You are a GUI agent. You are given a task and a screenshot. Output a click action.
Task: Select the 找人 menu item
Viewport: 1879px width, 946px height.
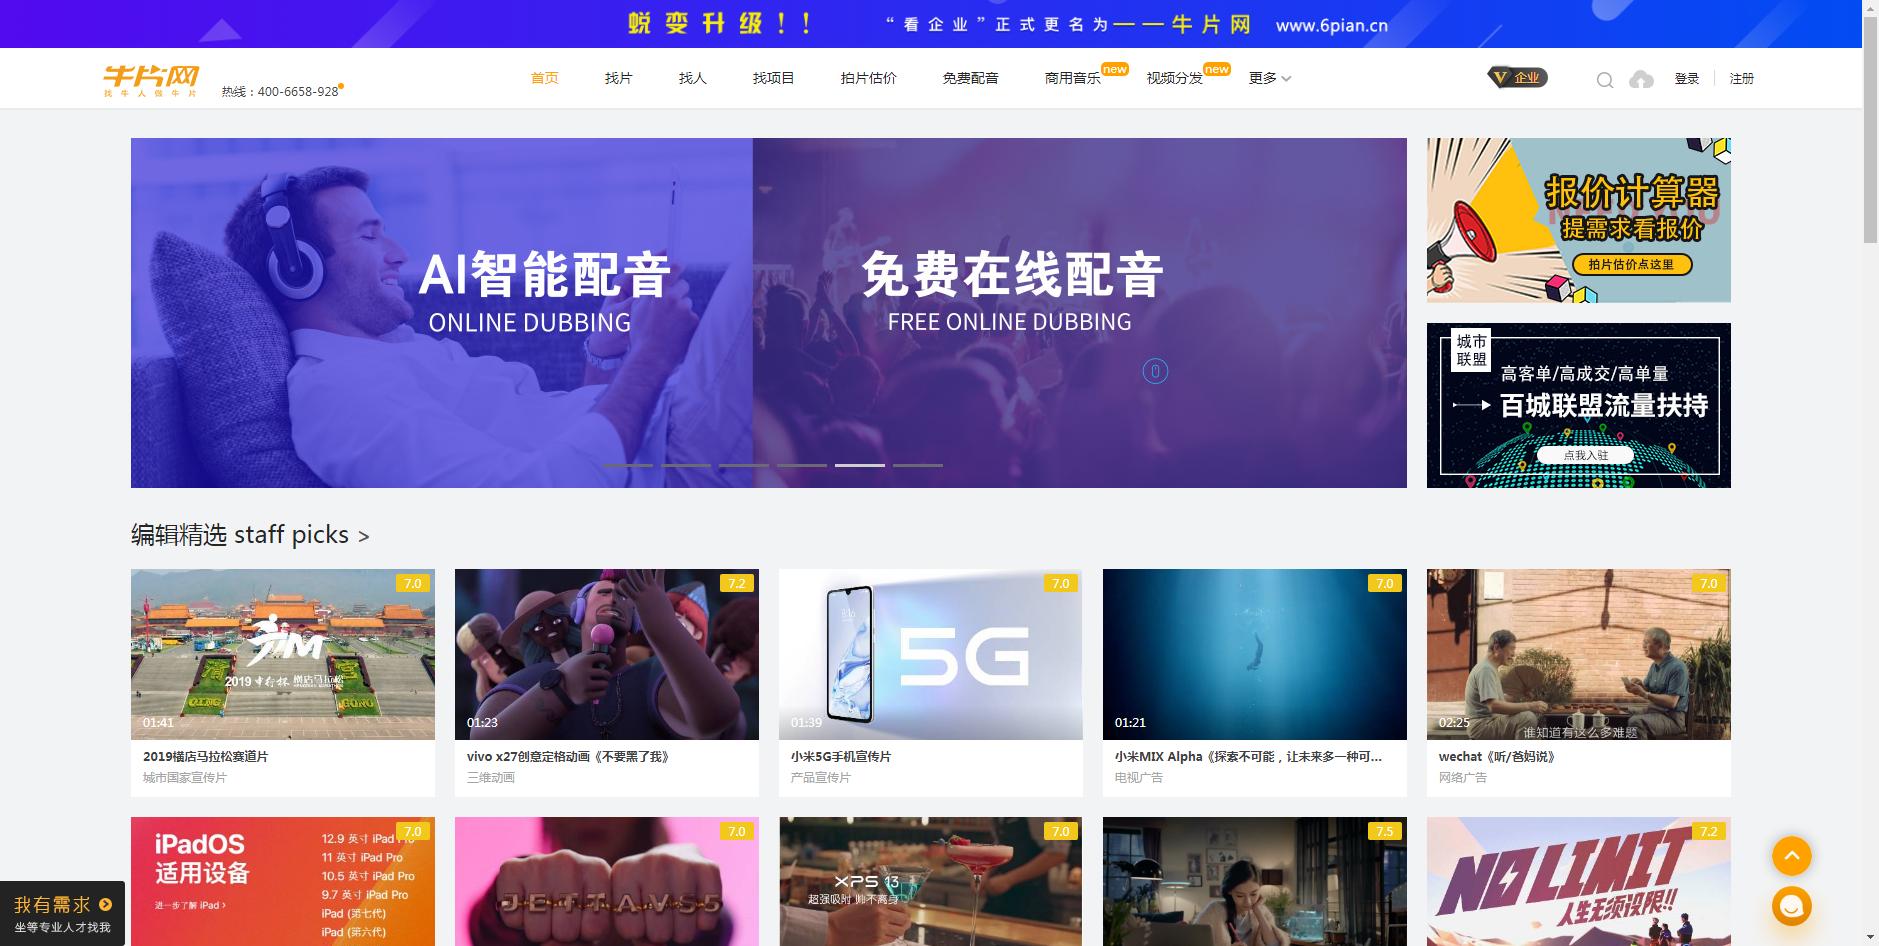[x=693, y=78]
